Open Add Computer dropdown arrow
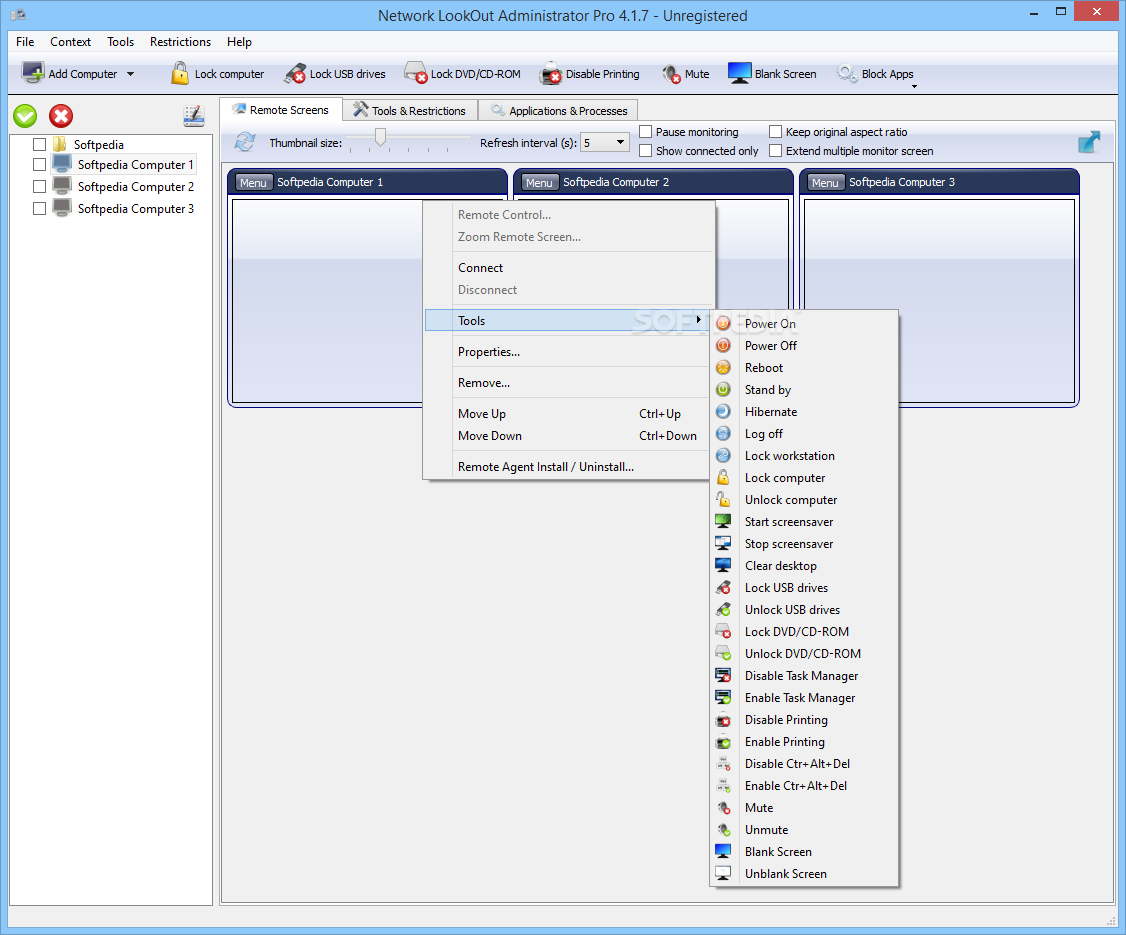1126x935 pixels. (x=130, y=74)
